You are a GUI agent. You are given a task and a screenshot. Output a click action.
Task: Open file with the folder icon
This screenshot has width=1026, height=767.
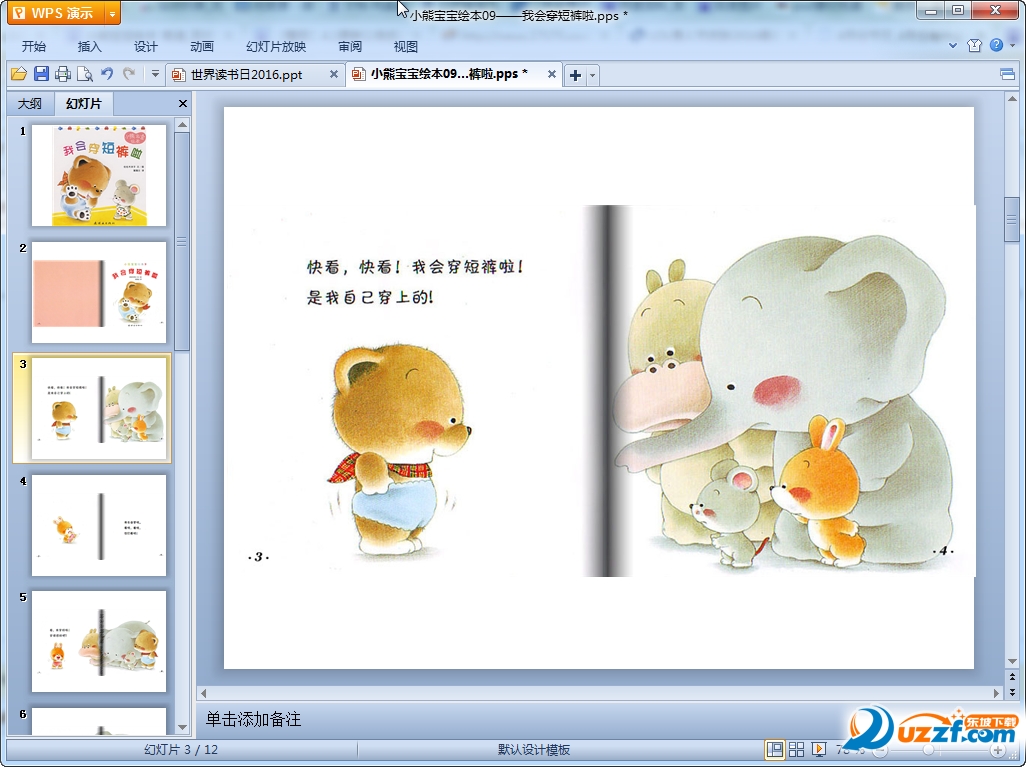point(19,74)
